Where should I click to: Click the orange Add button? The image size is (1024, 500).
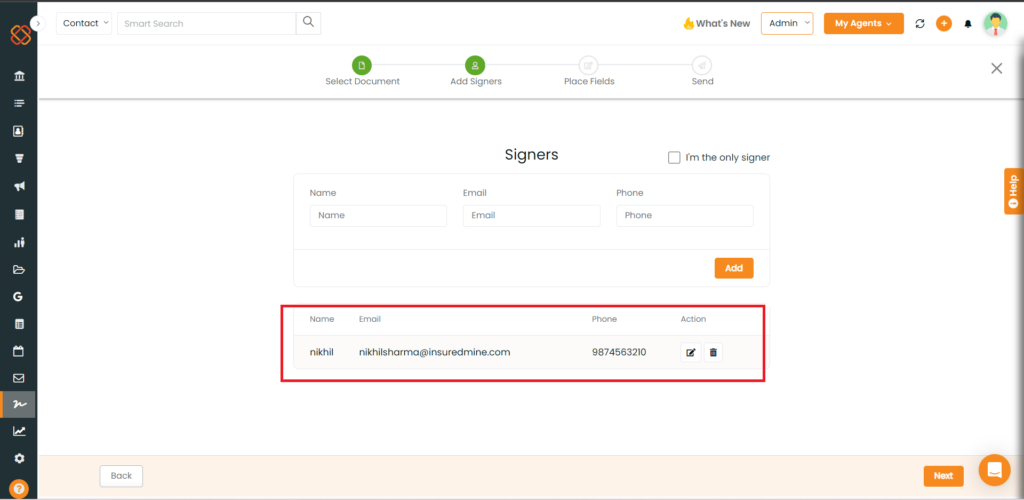pos(733,268)
